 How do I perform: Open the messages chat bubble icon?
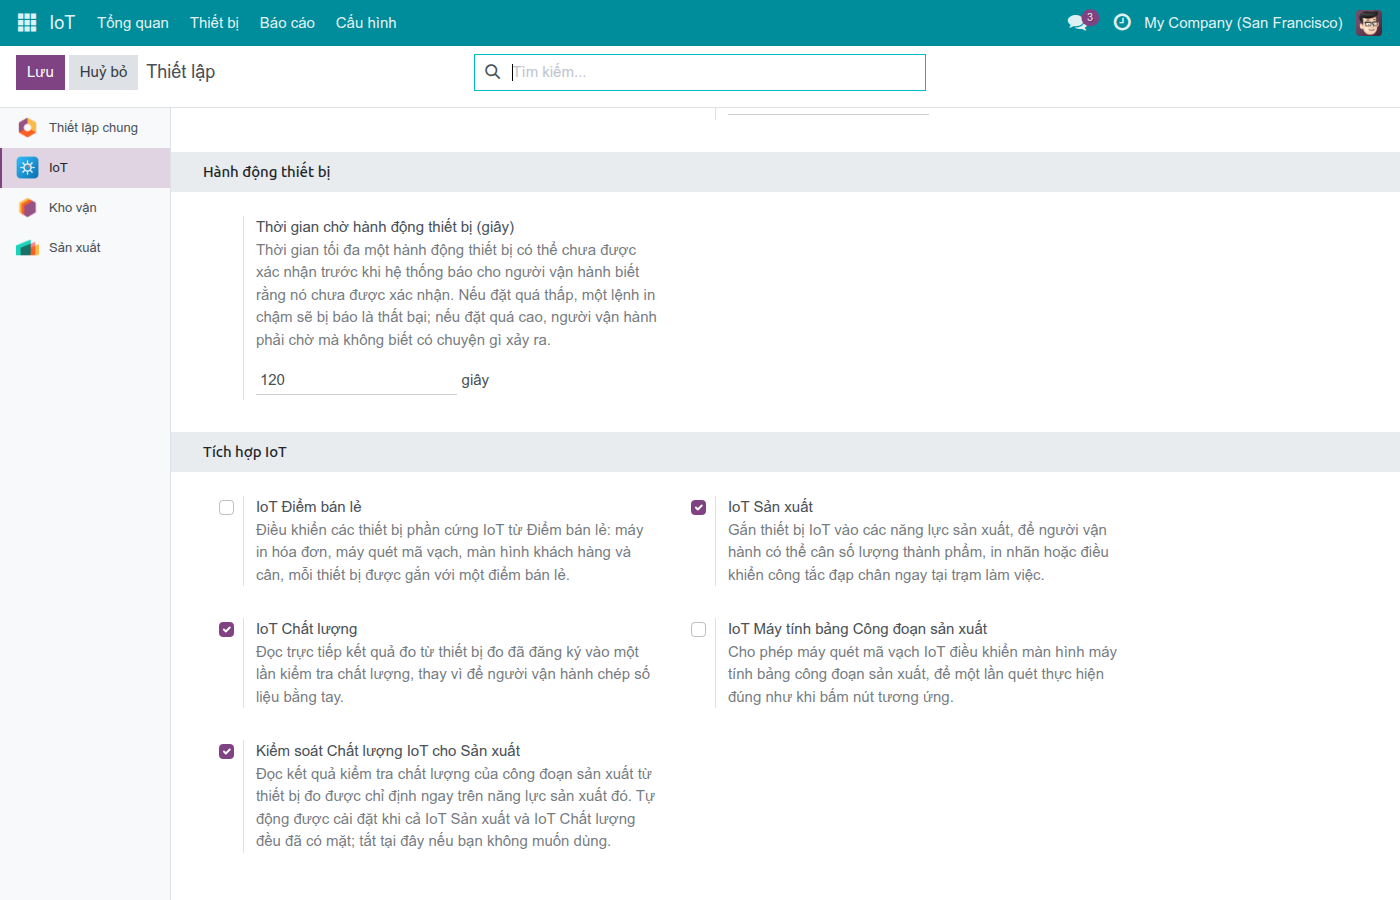pos(1077,22)
